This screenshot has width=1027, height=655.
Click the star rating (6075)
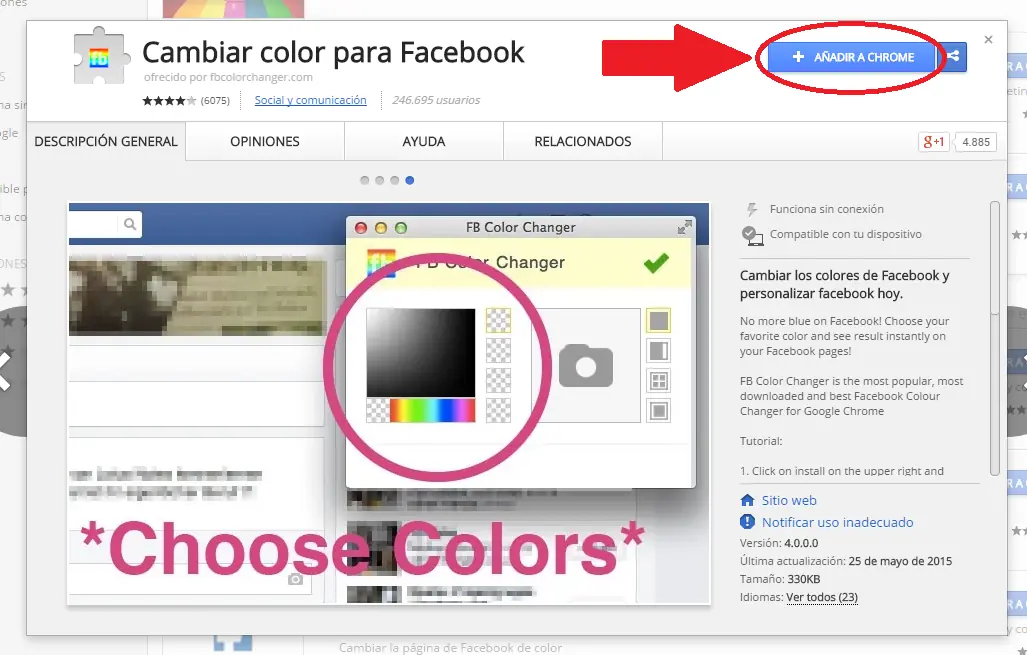(186, 100)
